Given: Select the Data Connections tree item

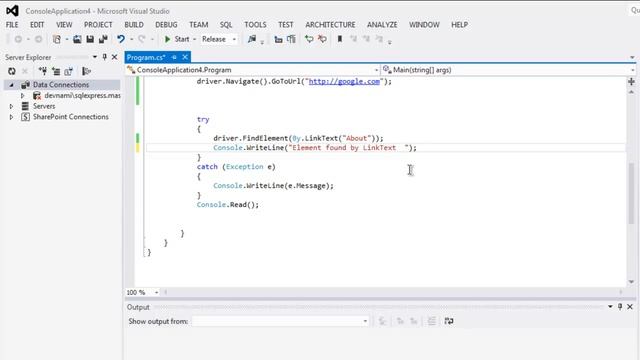Looking at the screenshot, I should click(61, 85).
